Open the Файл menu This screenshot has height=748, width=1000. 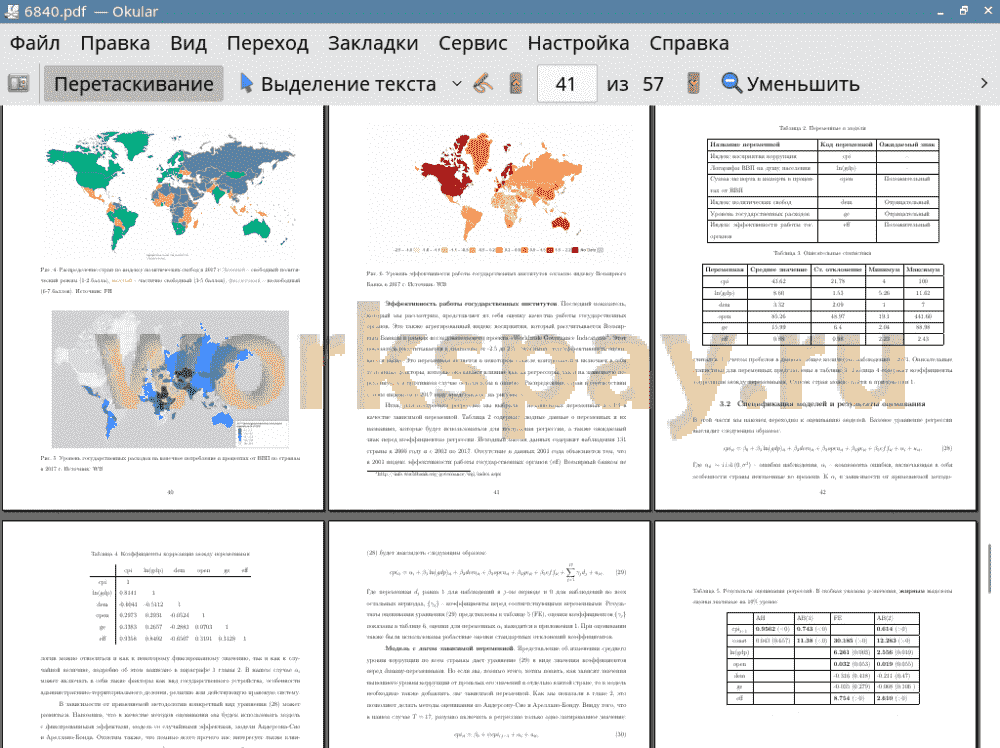(x=35, y=43)
